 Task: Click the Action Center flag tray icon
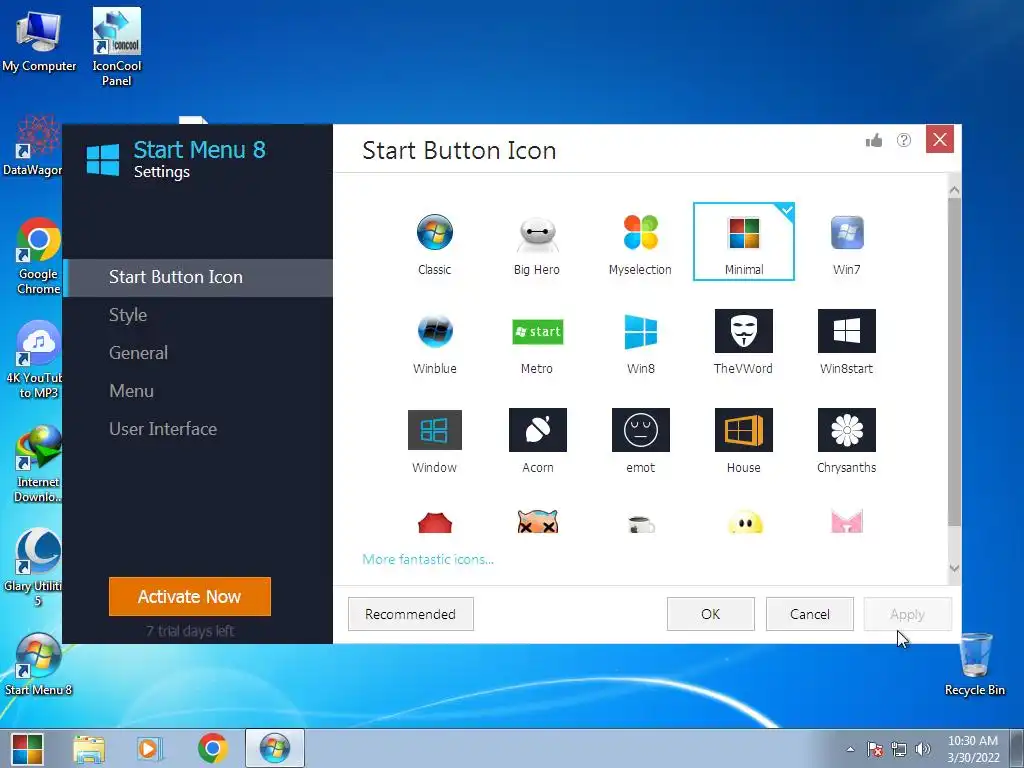tap(875, 749)
